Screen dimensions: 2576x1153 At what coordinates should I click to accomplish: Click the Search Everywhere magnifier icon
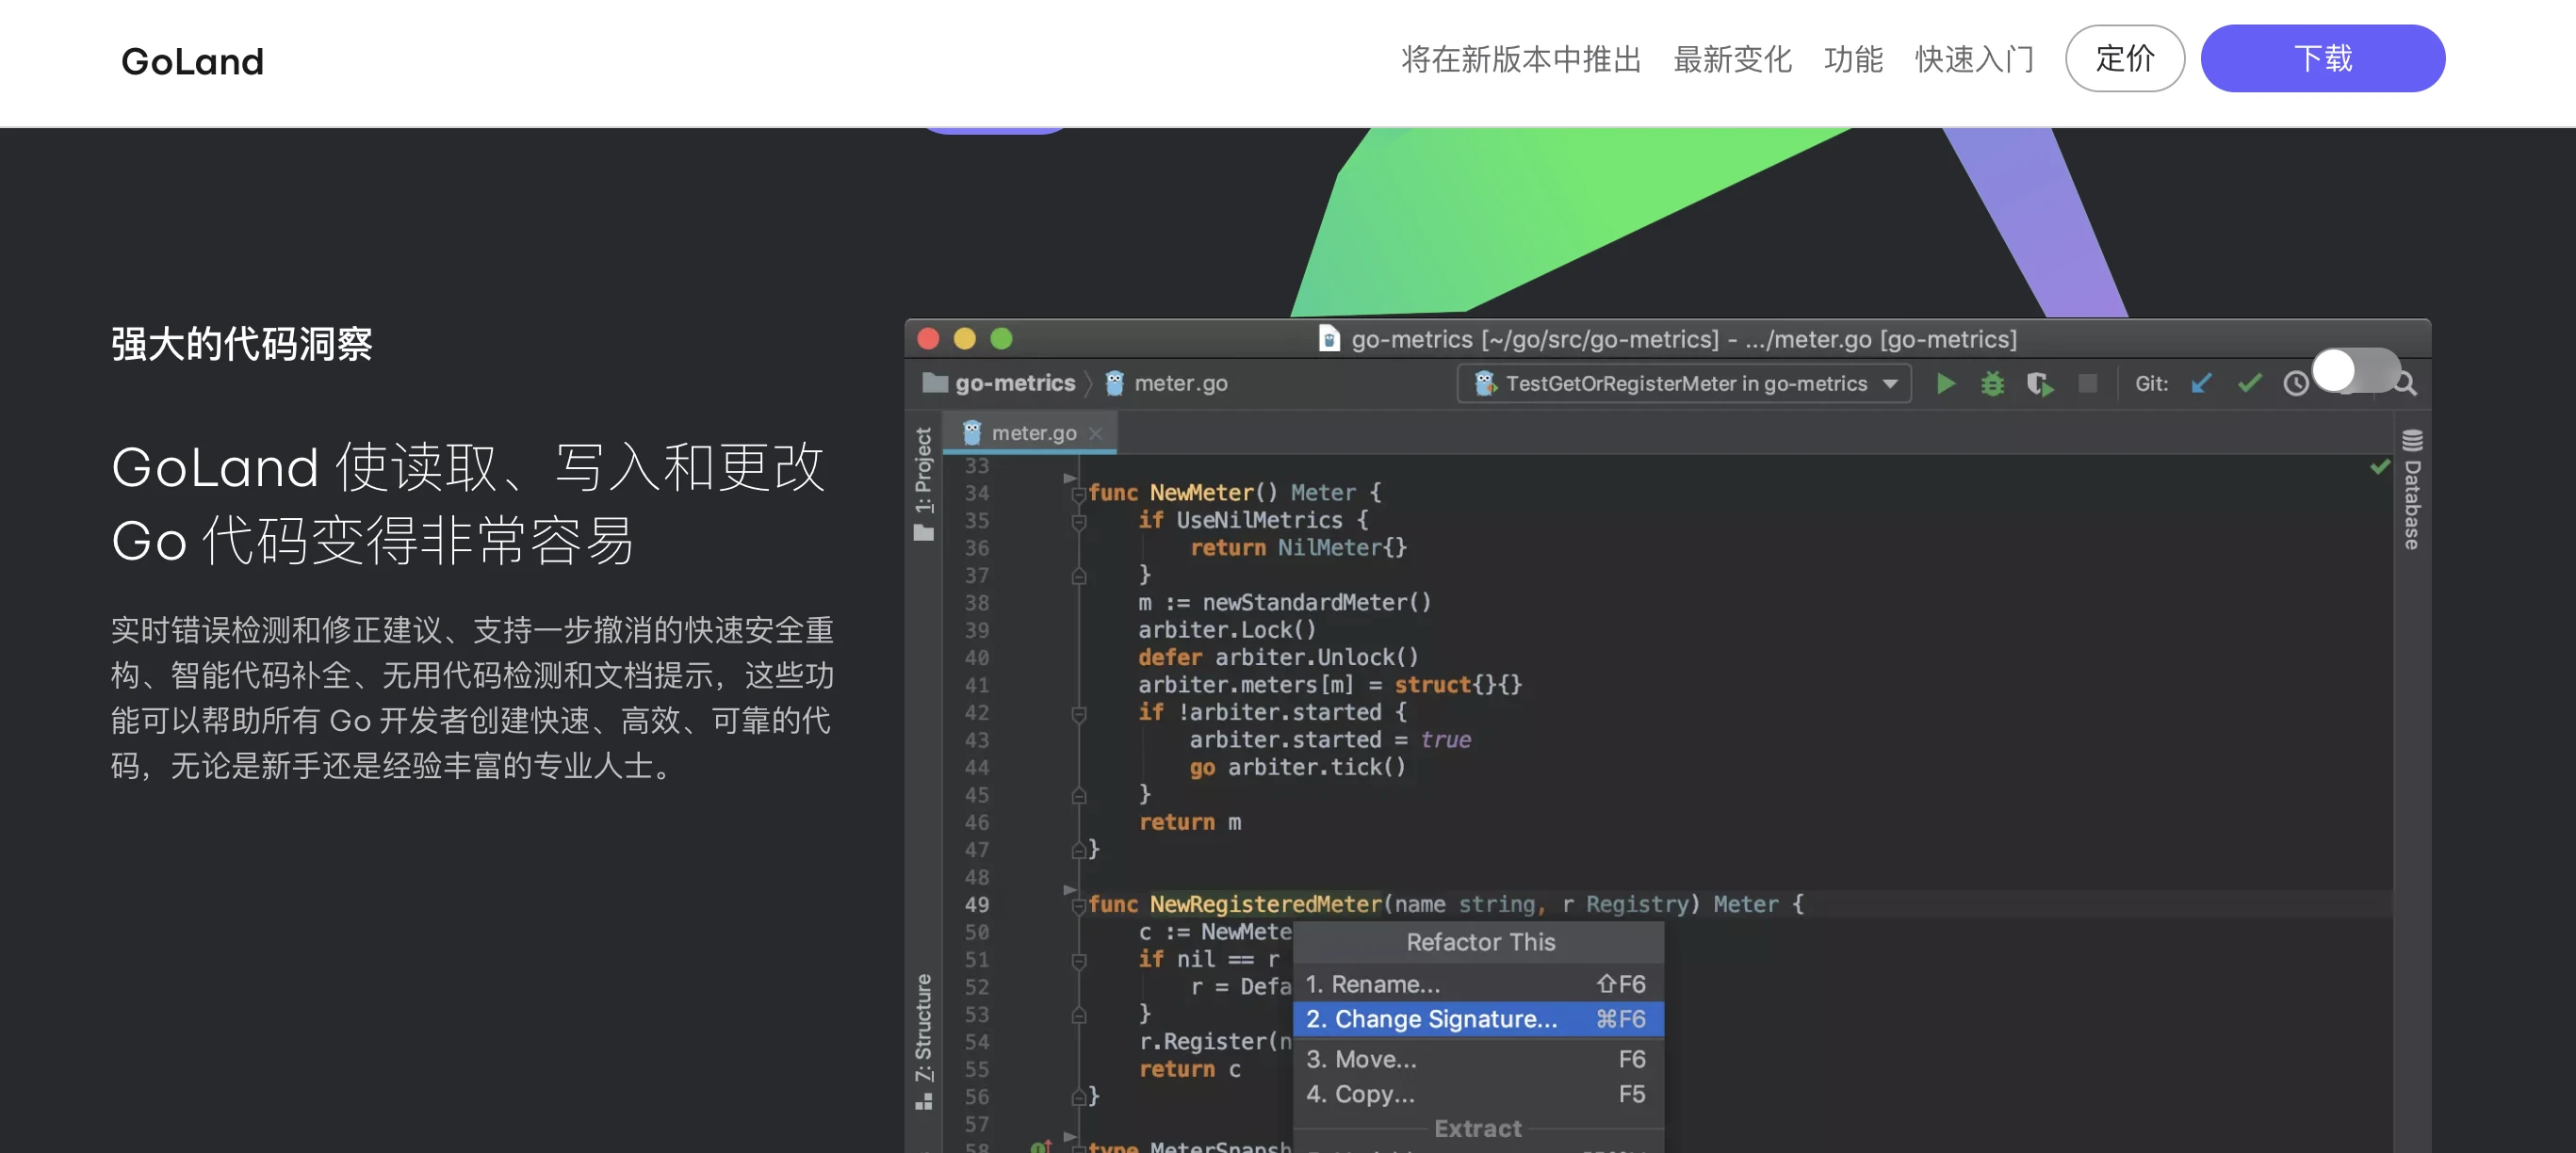point(2406,384)
